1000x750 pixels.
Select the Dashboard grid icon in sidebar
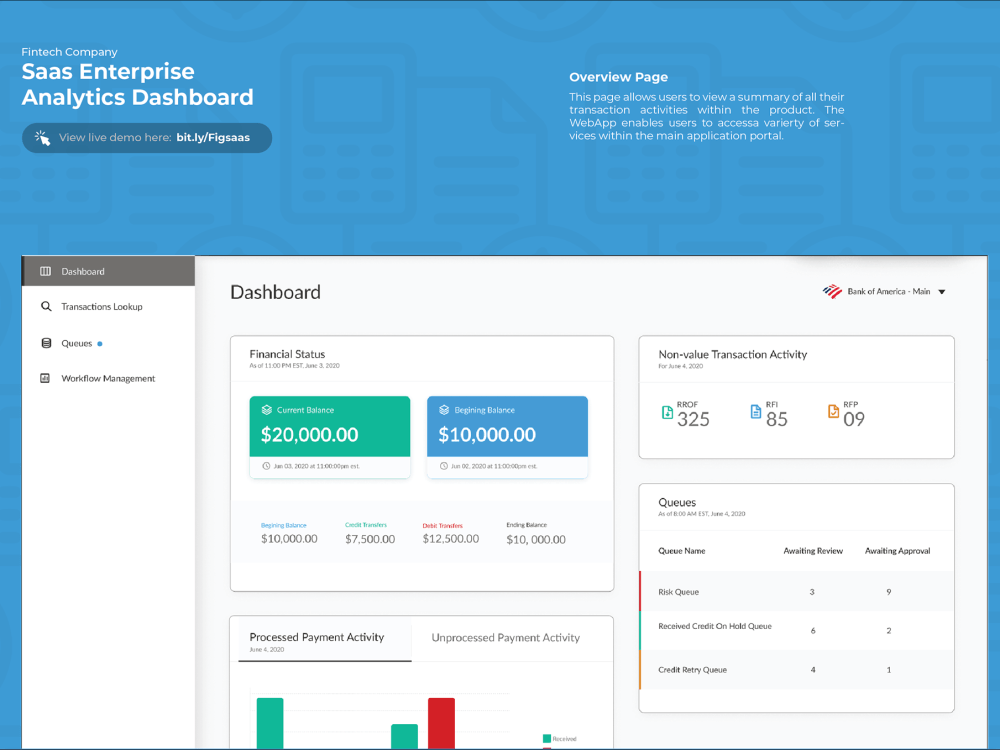point(45,271)
